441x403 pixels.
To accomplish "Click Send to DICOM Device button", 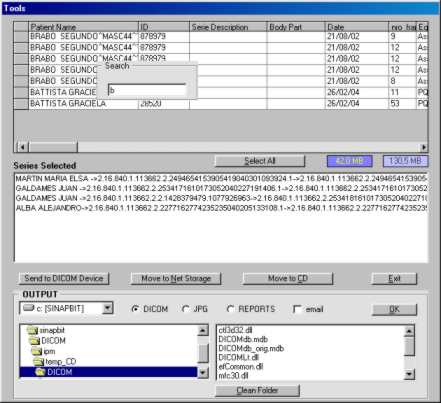I will 64,278.
